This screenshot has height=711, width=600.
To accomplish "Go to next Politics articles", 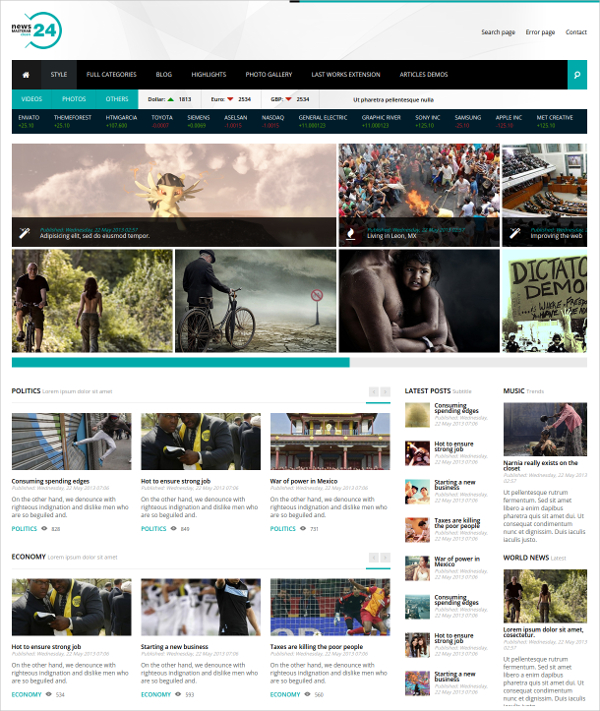I will pos(385,392).
